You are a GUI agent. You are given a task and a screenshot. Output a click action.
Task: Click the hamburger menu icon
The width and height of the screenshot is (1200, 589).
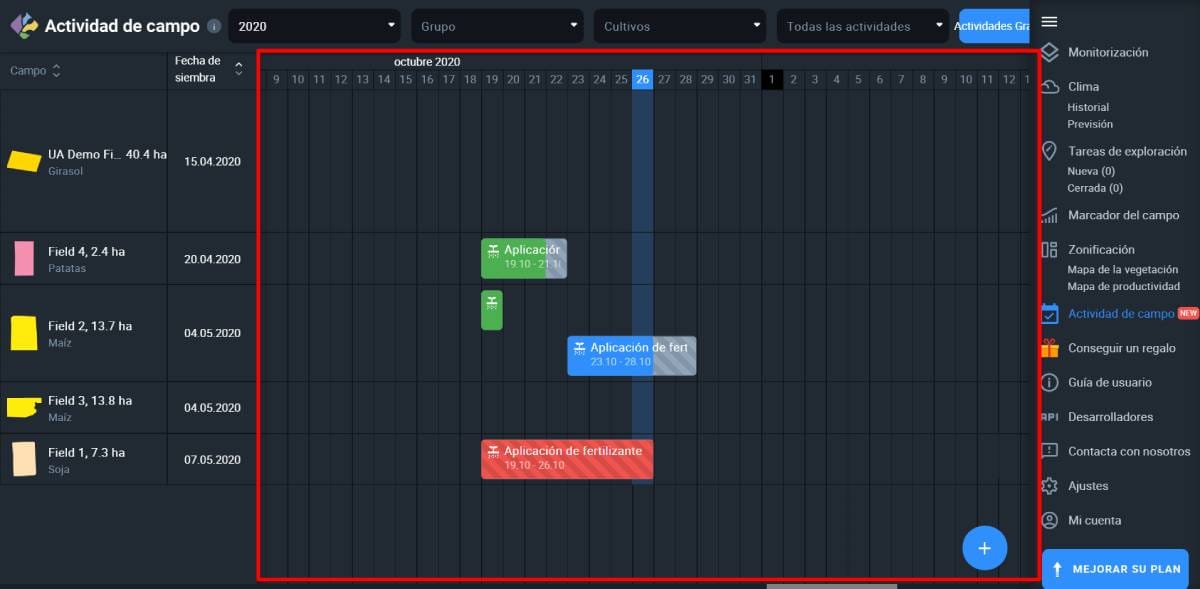point(1049,22)
